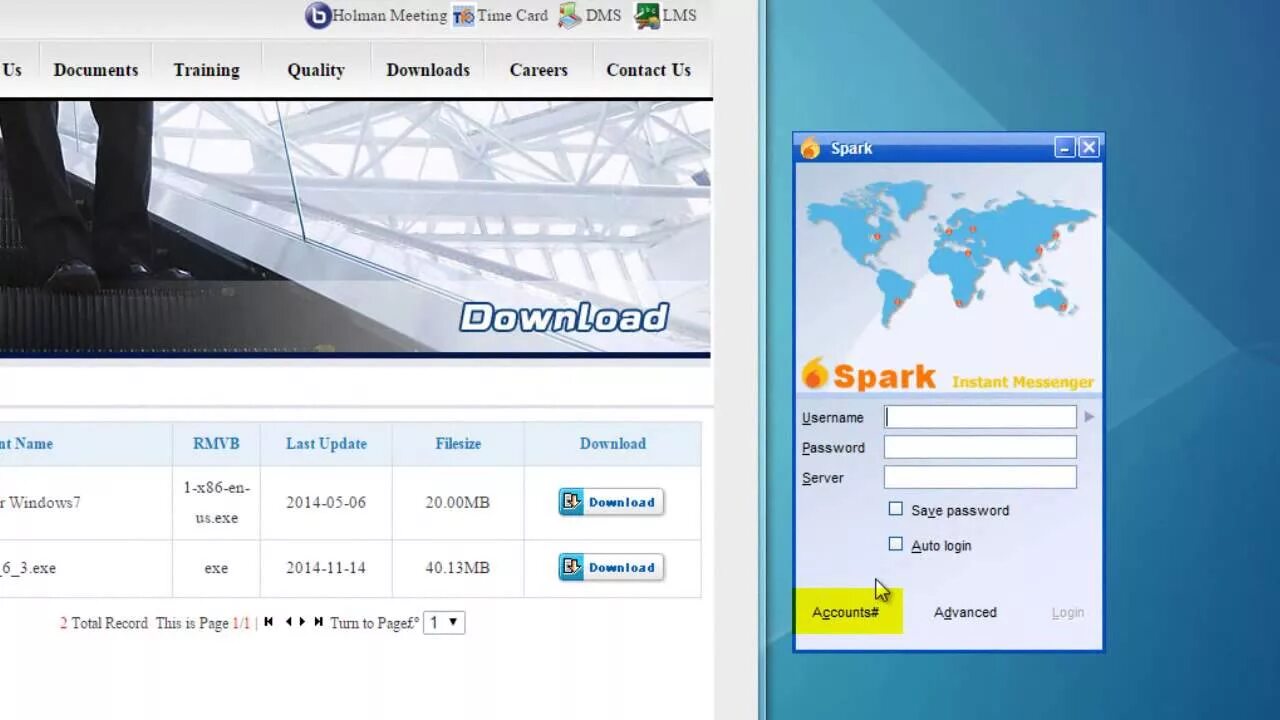Click the Advanced button in Spark
The image size is (1280, 720).
965,612
